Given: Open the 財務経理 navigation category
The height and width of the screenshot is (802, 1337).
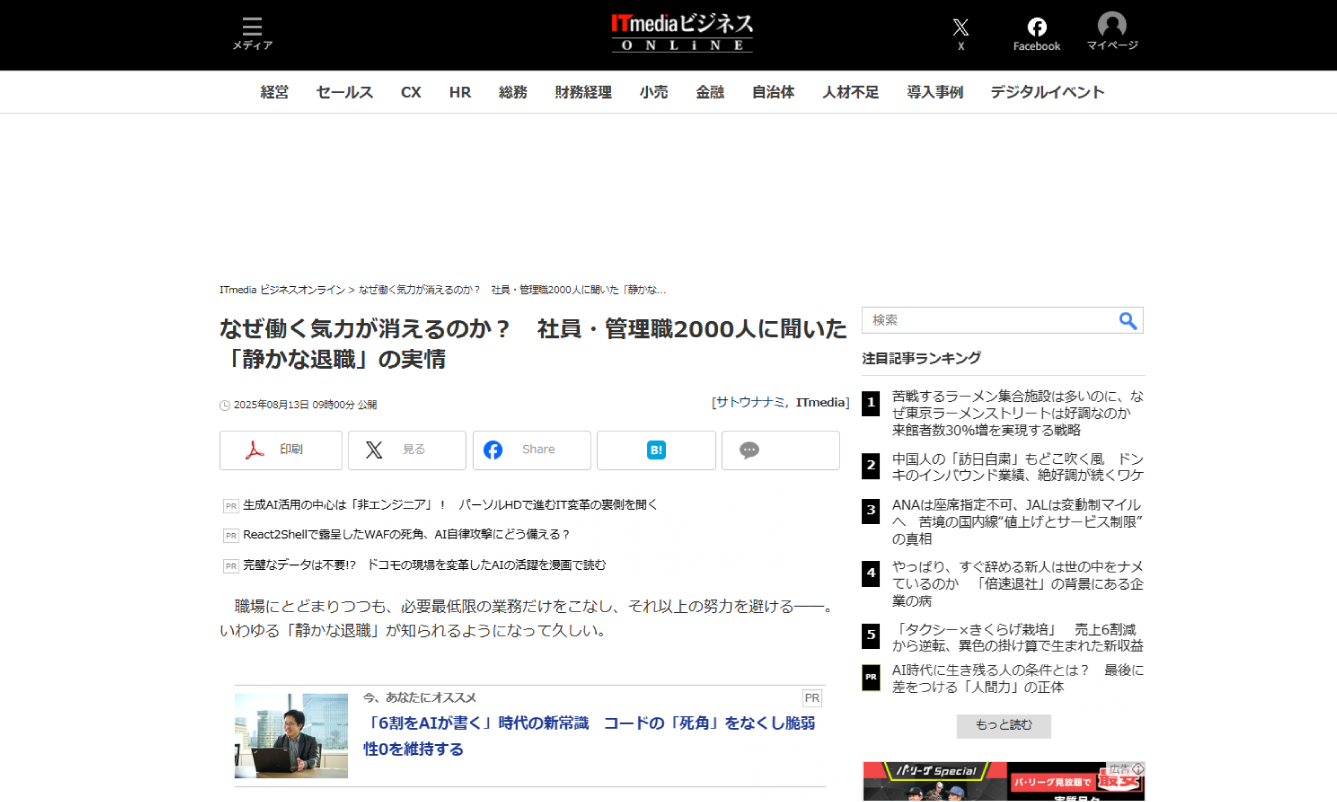Looking at the screenshot, I should 583,92.
